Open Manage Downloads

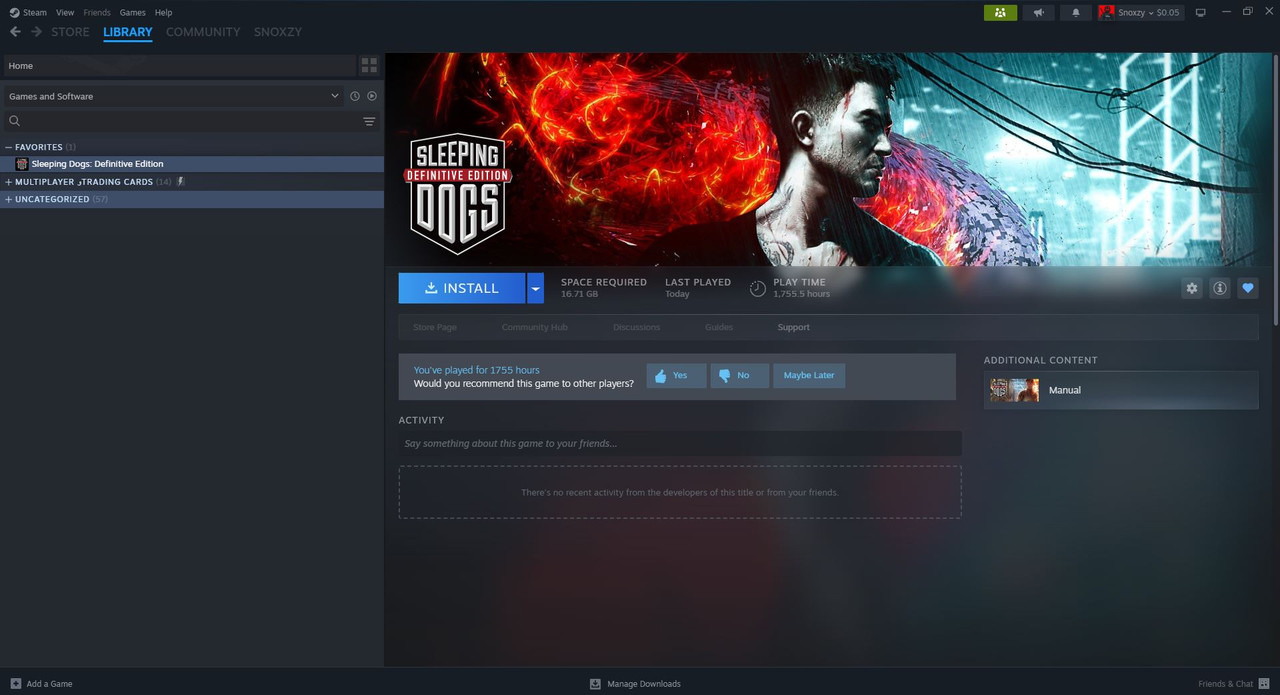point(635,684)
